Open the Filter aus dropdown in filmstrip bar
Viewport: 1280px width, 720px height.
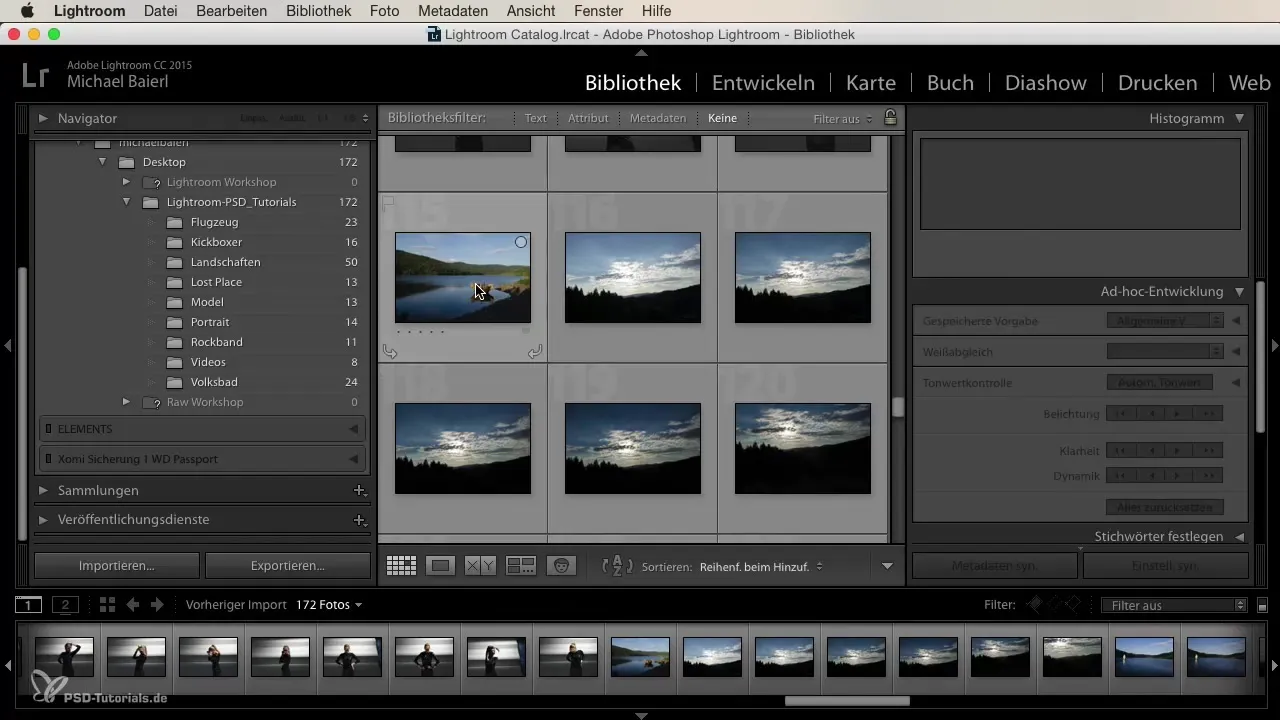(x=1172, y=605)
